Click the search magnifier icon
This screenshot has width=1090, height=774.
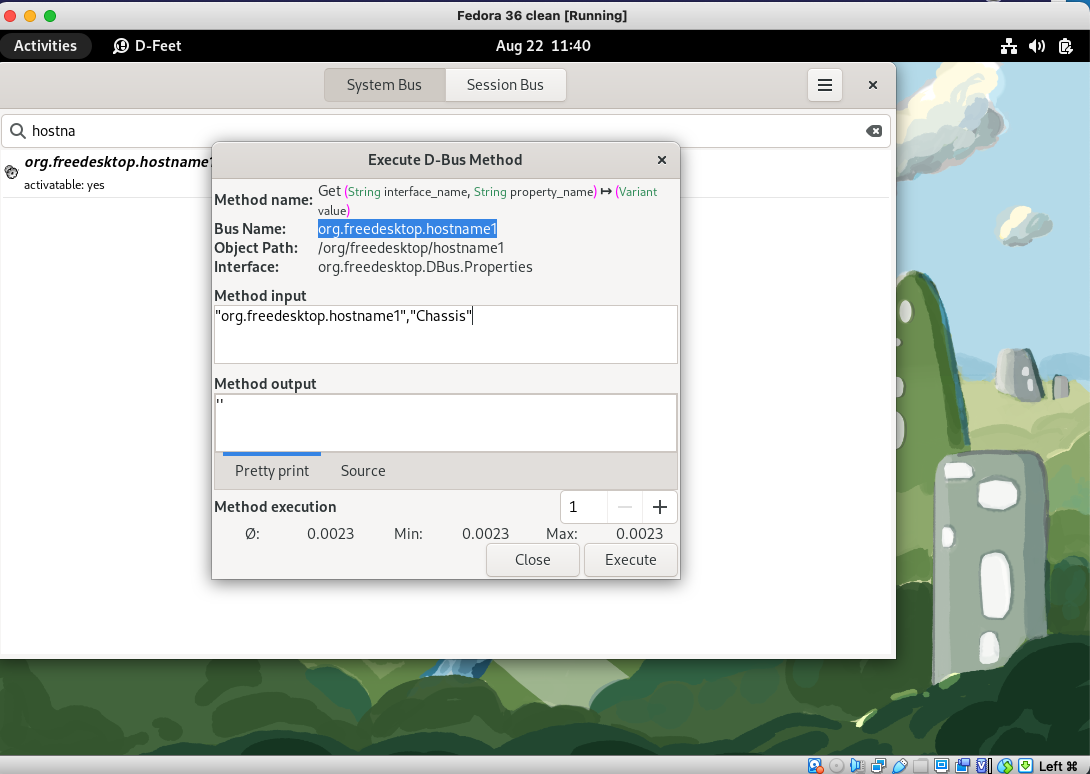tap(17, 131)
